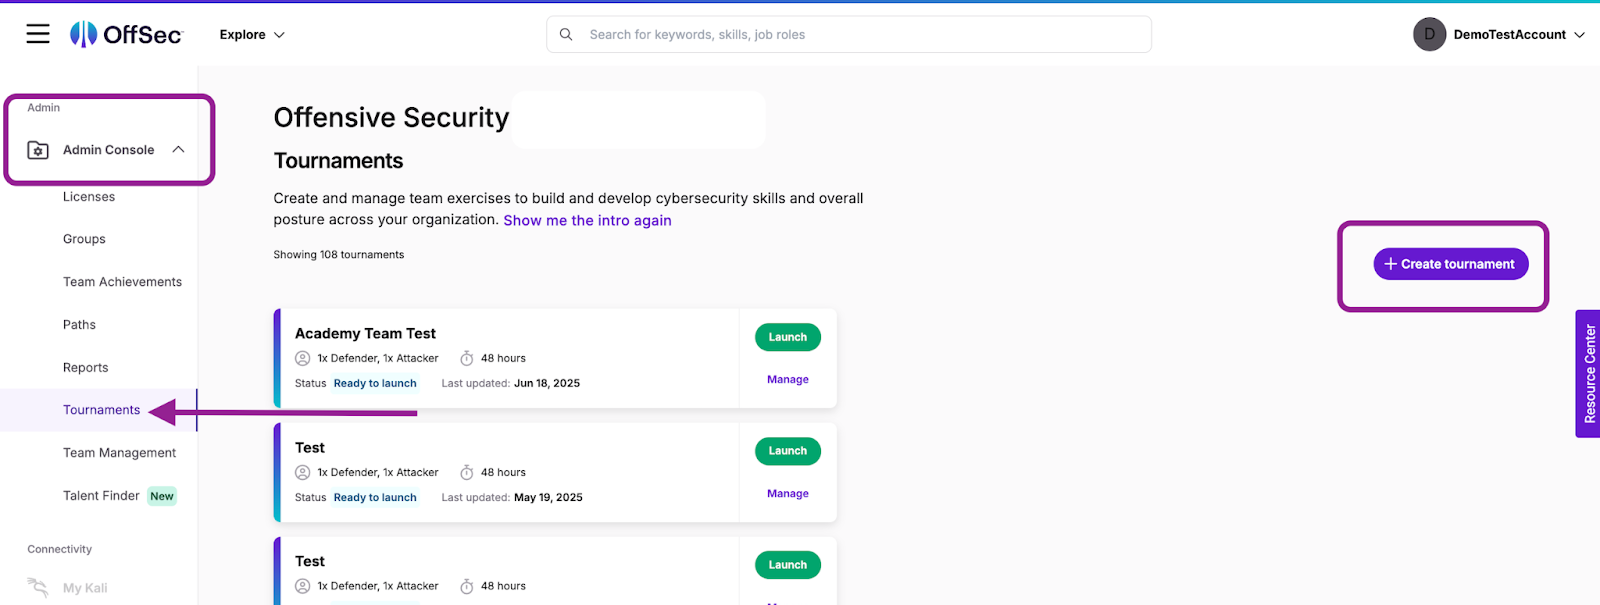The image size is (1600, 605).
Task: Go to Licenses in the sidebar
Action: 89,197
